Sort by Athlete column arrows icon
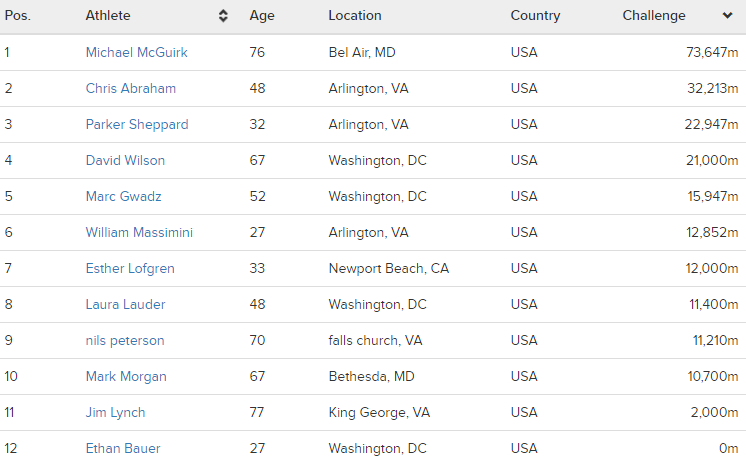The width and height of the screenshot is (746, 464). [223, 16]
